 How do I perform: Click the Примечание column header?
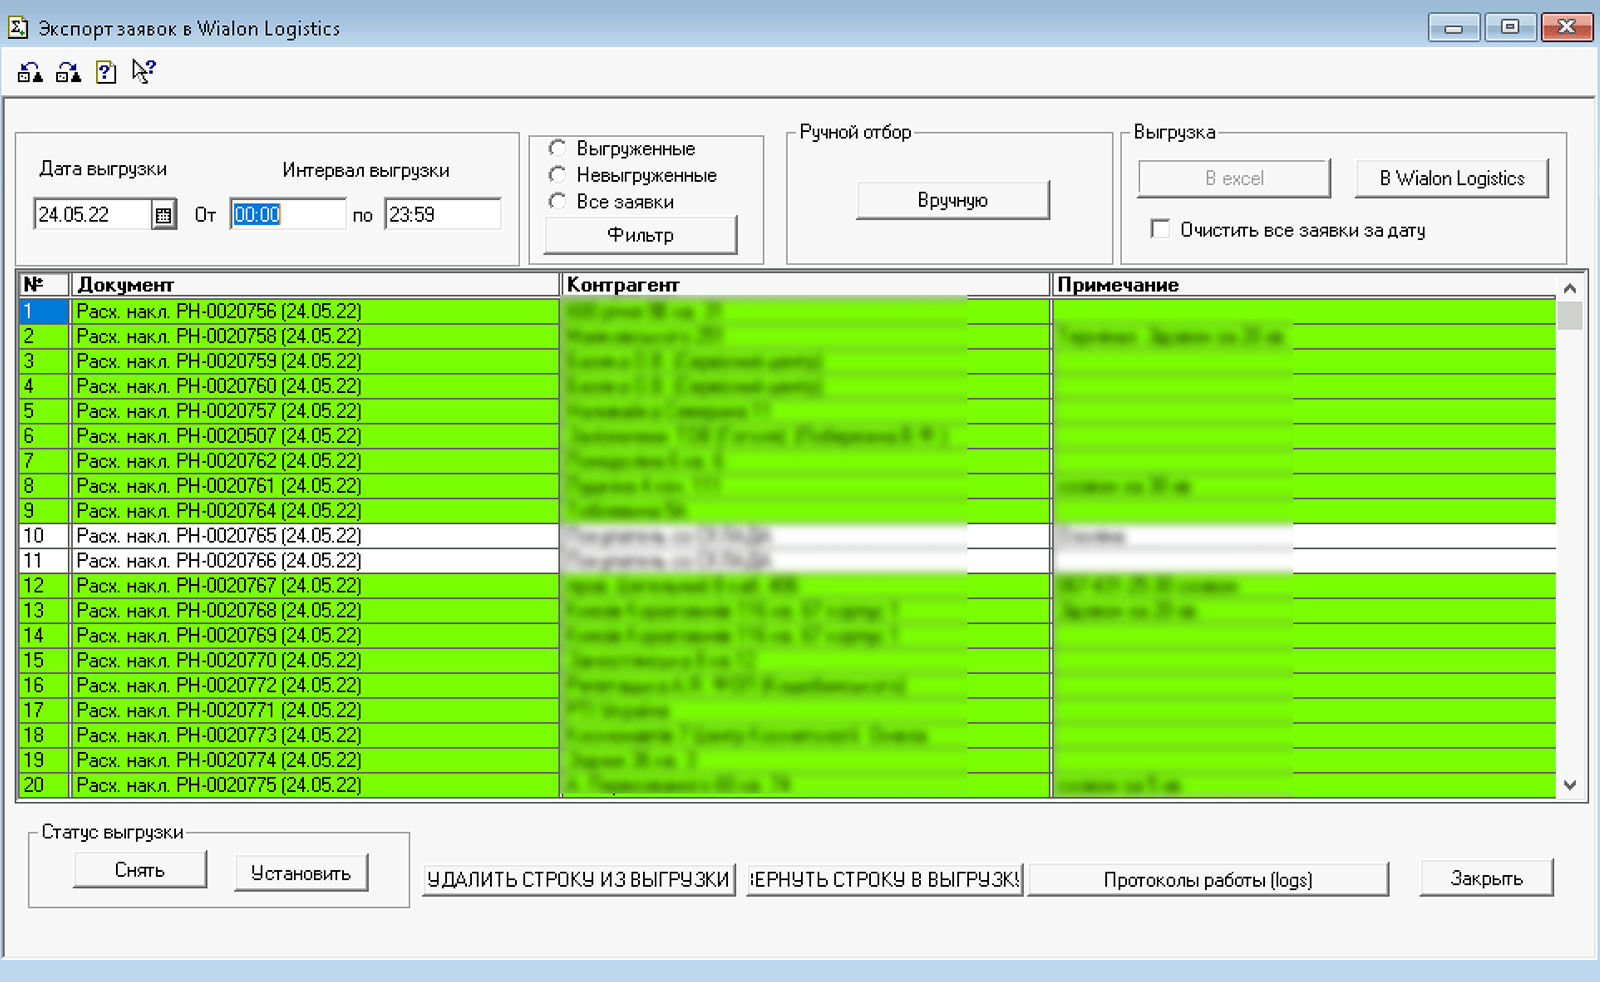1304,285
